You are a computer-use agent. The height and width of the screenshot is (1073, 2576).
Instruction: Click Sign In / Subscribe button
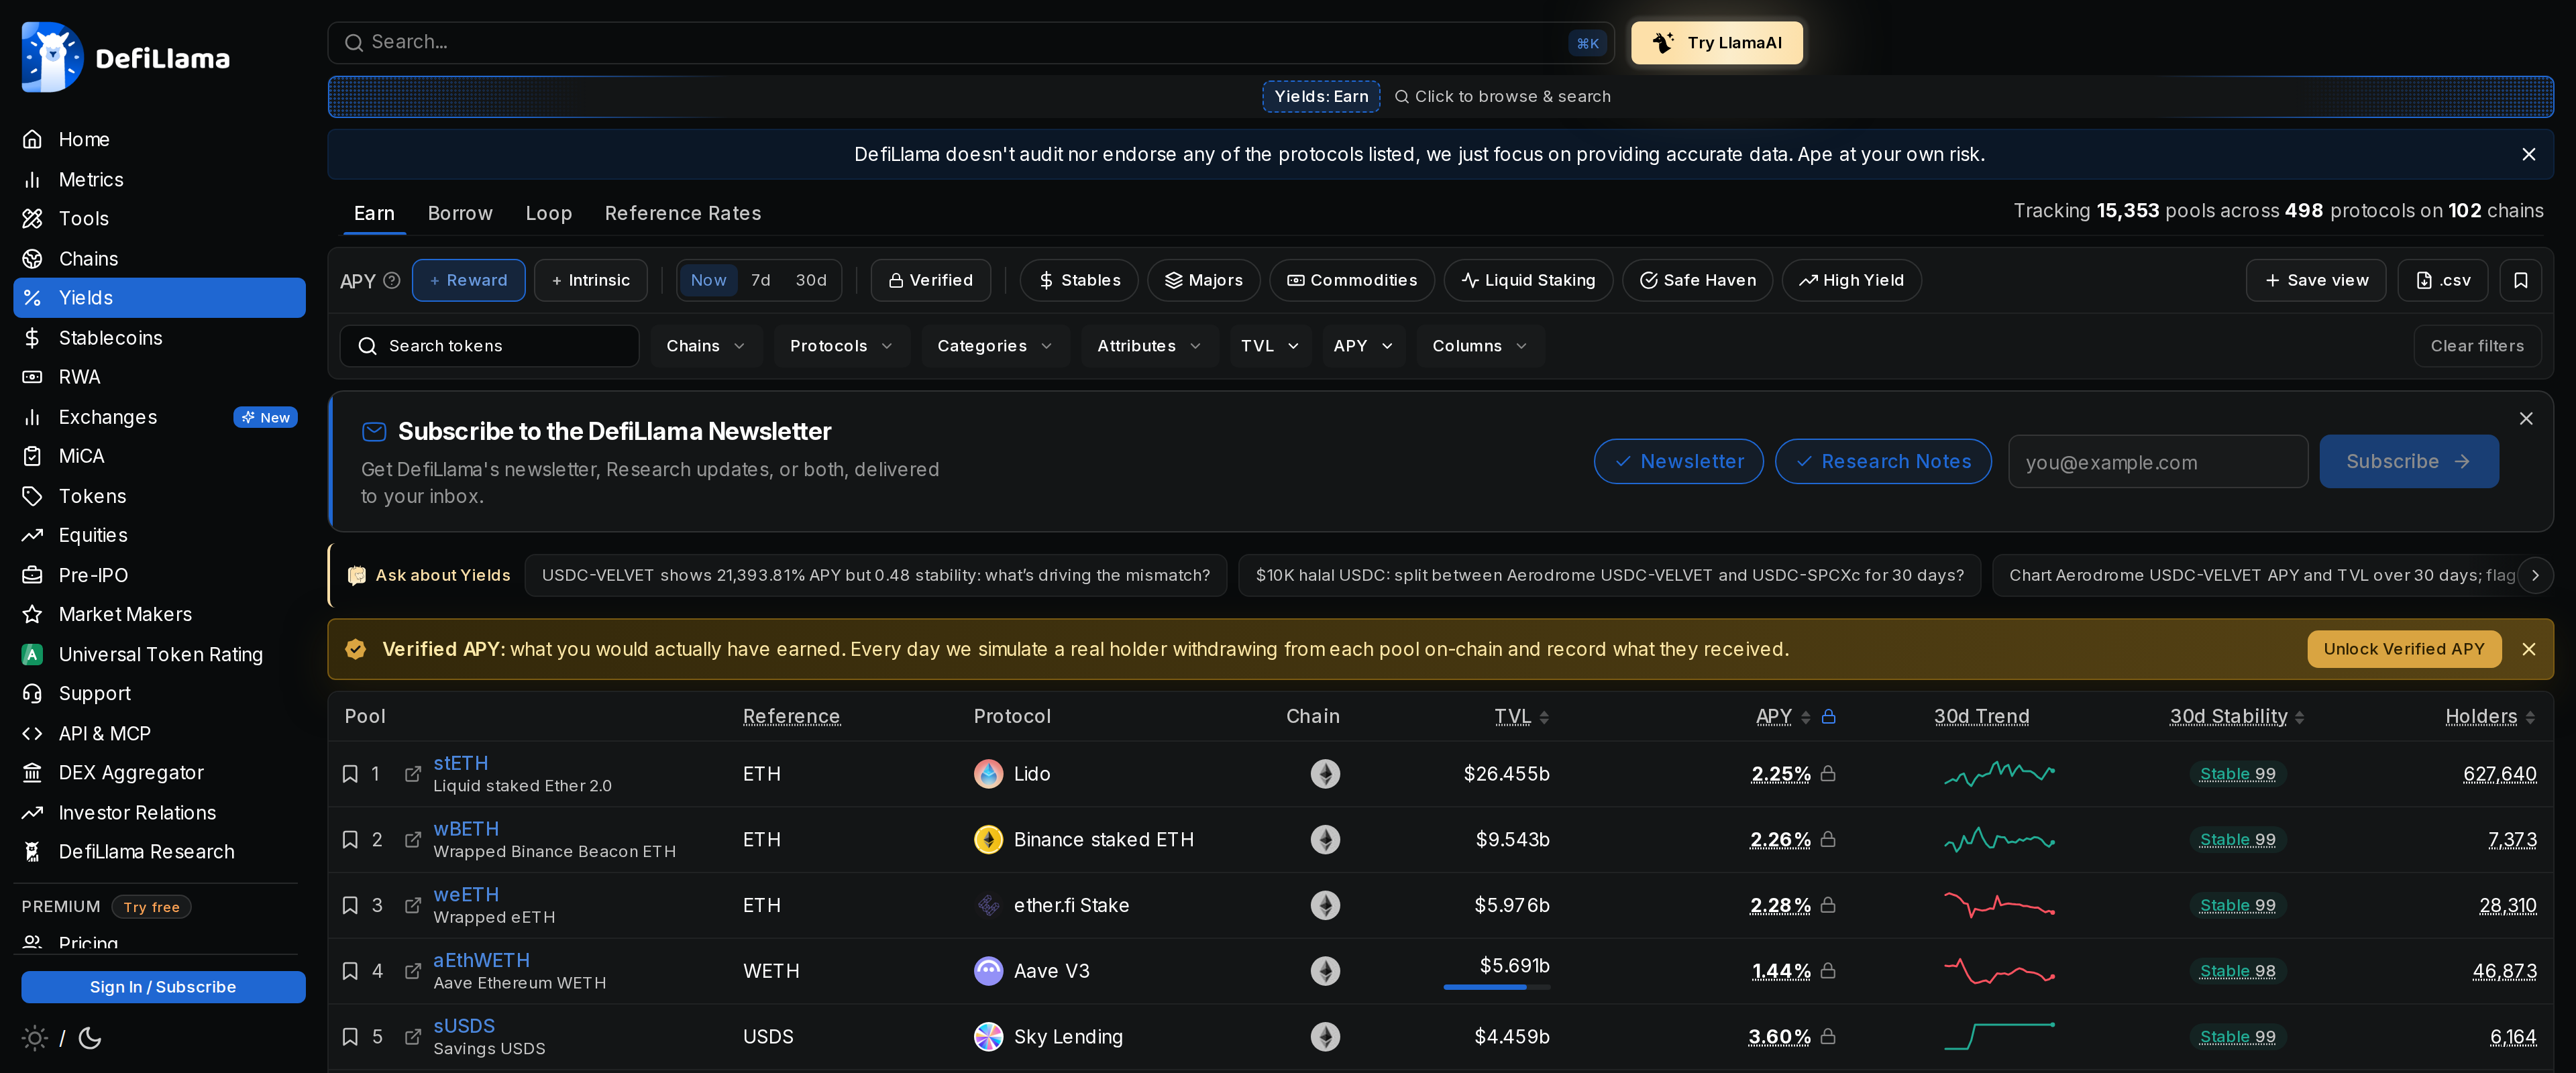pos(163,988)
